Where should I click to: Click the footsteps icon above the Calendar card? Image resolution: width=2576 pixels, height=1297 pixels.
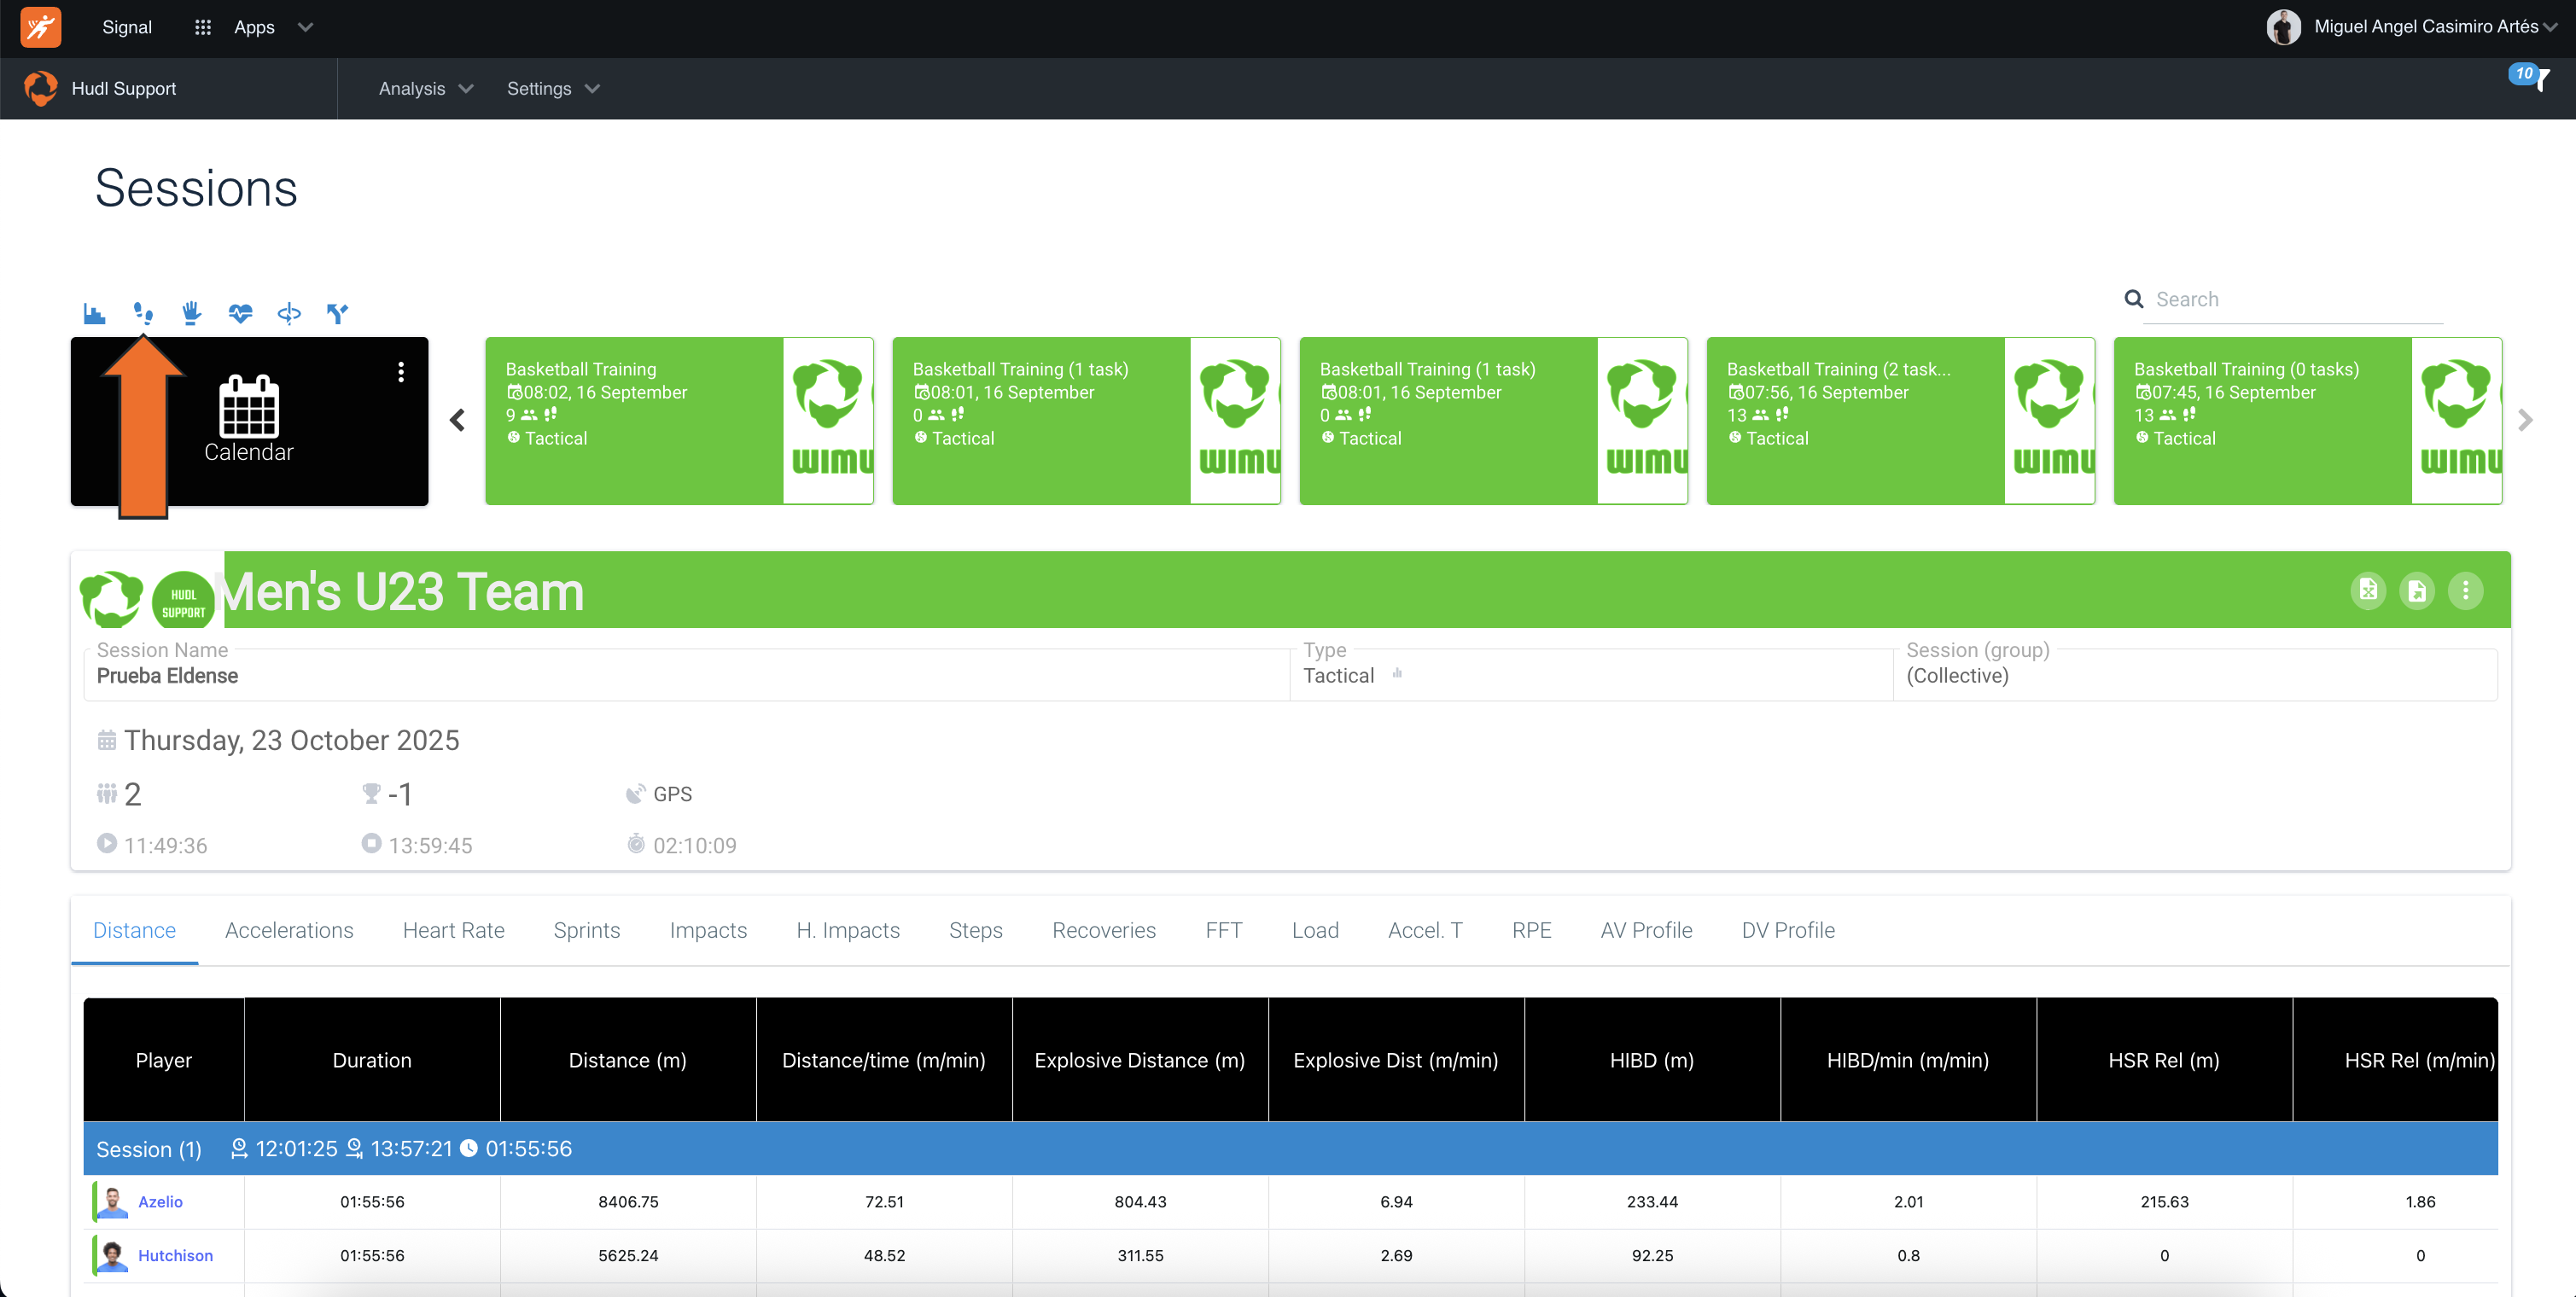143,314
